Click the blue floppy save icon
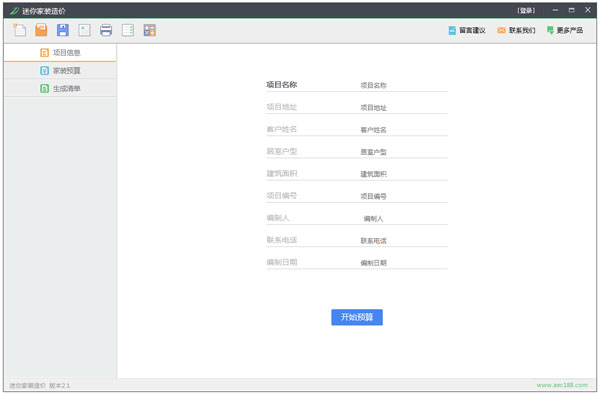The image size is (600, 395). pyautogui.click(x=63, y=30)
